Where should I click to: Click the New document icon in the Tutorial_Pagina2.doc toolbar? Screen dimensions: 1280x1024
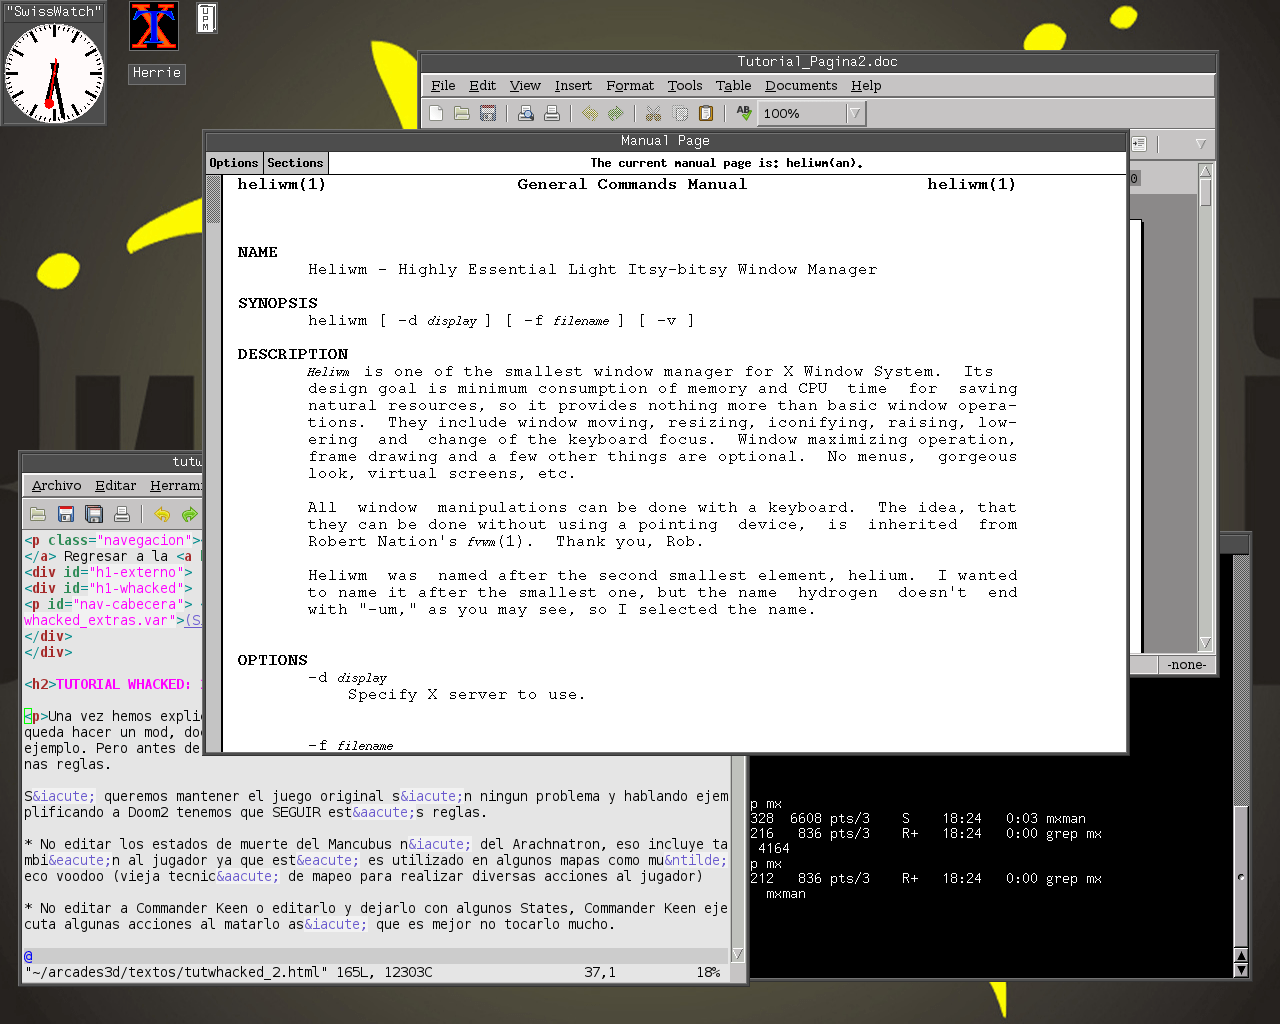(436, 114)
